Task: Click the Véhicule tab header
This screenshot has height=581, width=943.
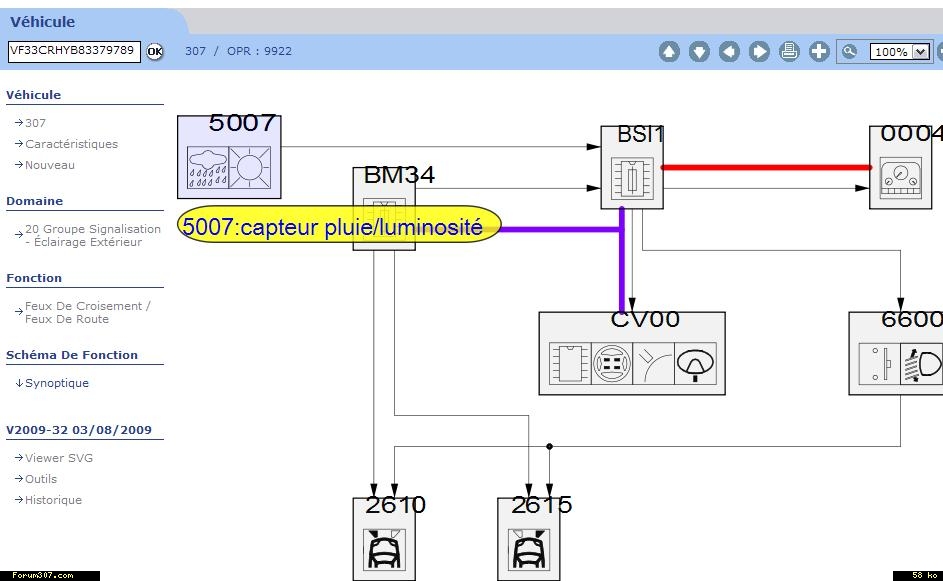Action: tap(42, 22)
